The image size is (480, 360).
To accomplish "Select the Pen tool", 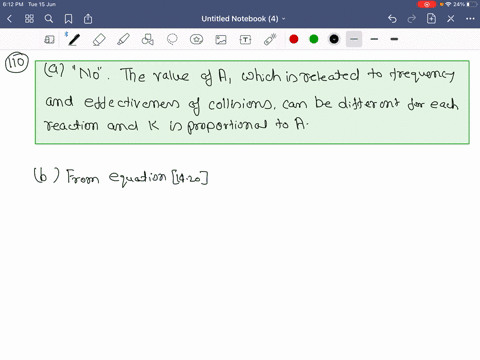I will click(73, 39).
